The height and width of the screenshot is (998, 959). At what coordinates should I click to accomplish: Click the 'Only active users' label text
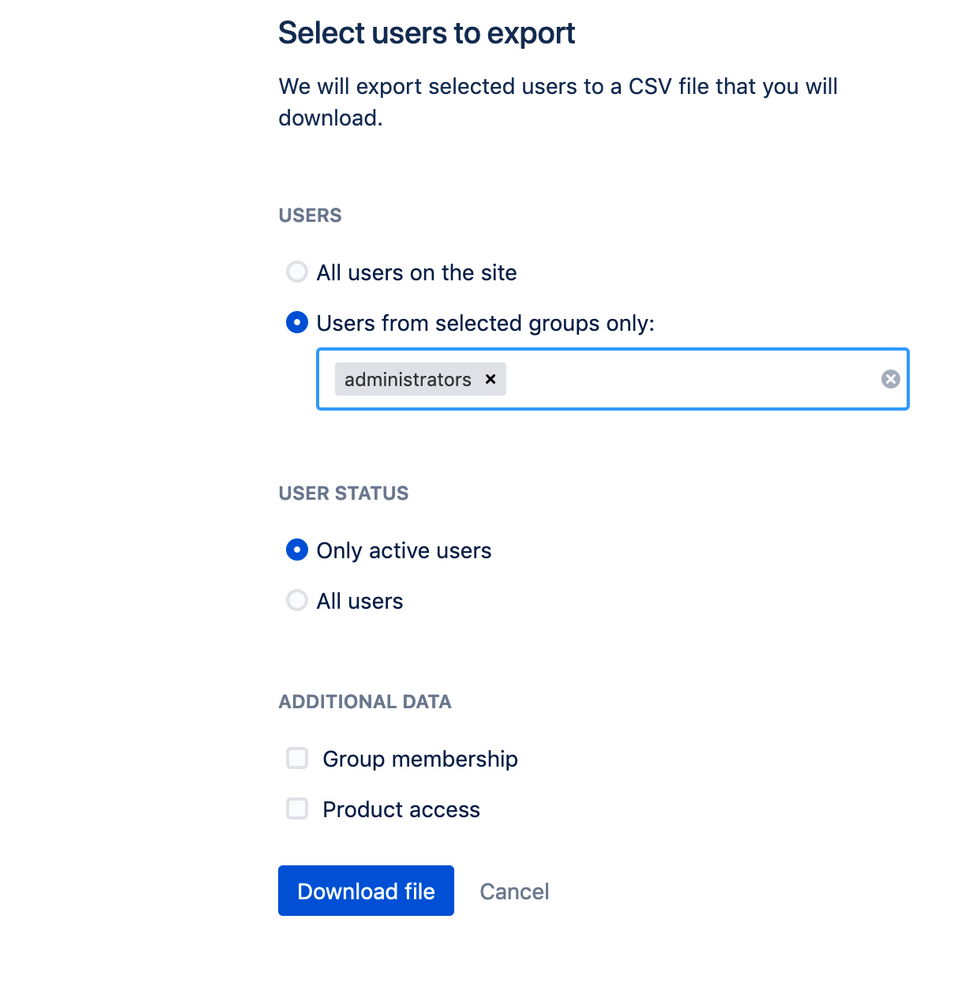pos(404,551)
